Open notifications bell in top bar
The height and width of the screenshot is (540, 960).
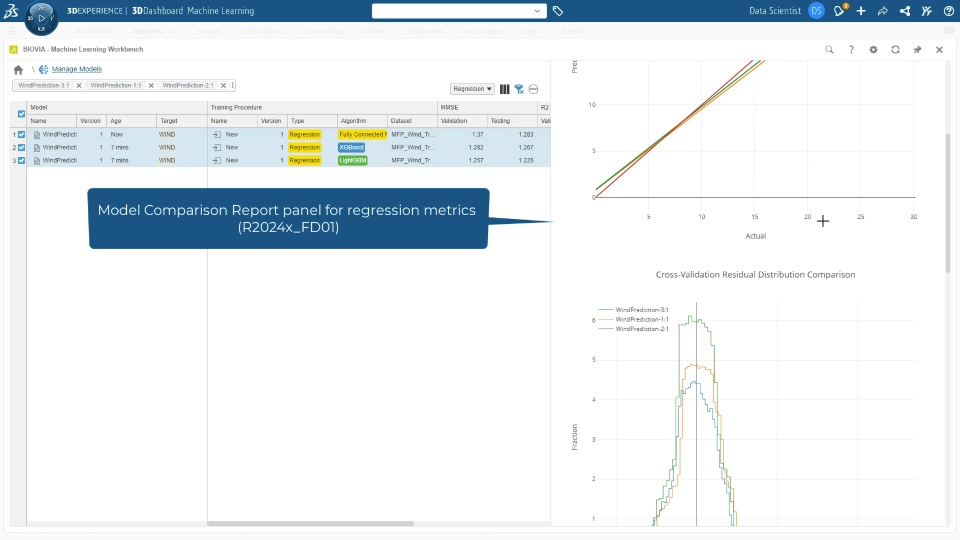839,10
